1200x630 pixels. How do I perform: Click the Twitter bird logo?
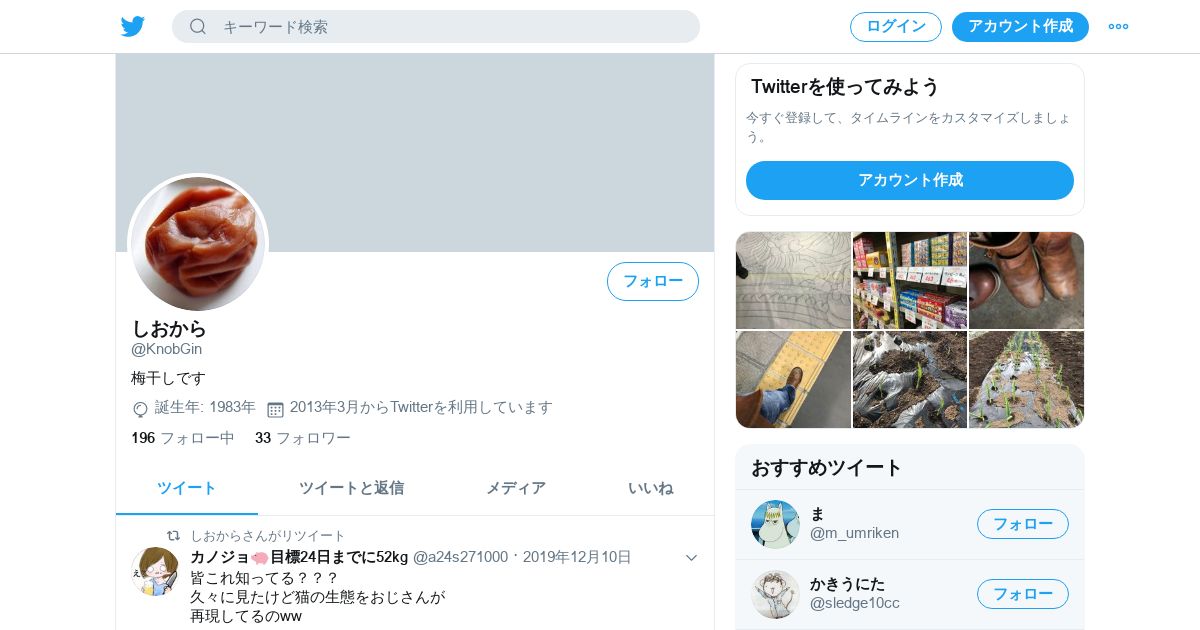tap(133, 26)
